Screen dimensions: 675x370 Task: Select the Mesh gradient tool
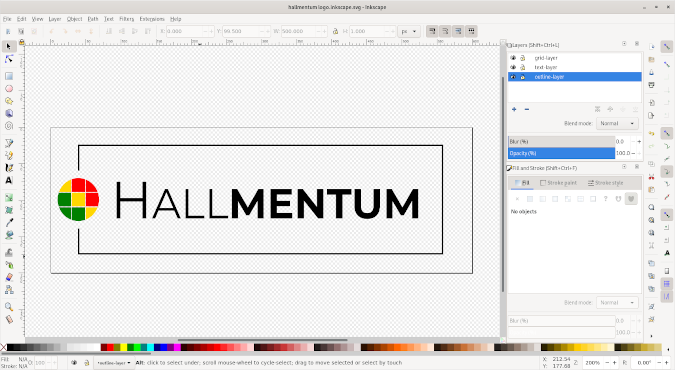(9, 210)
